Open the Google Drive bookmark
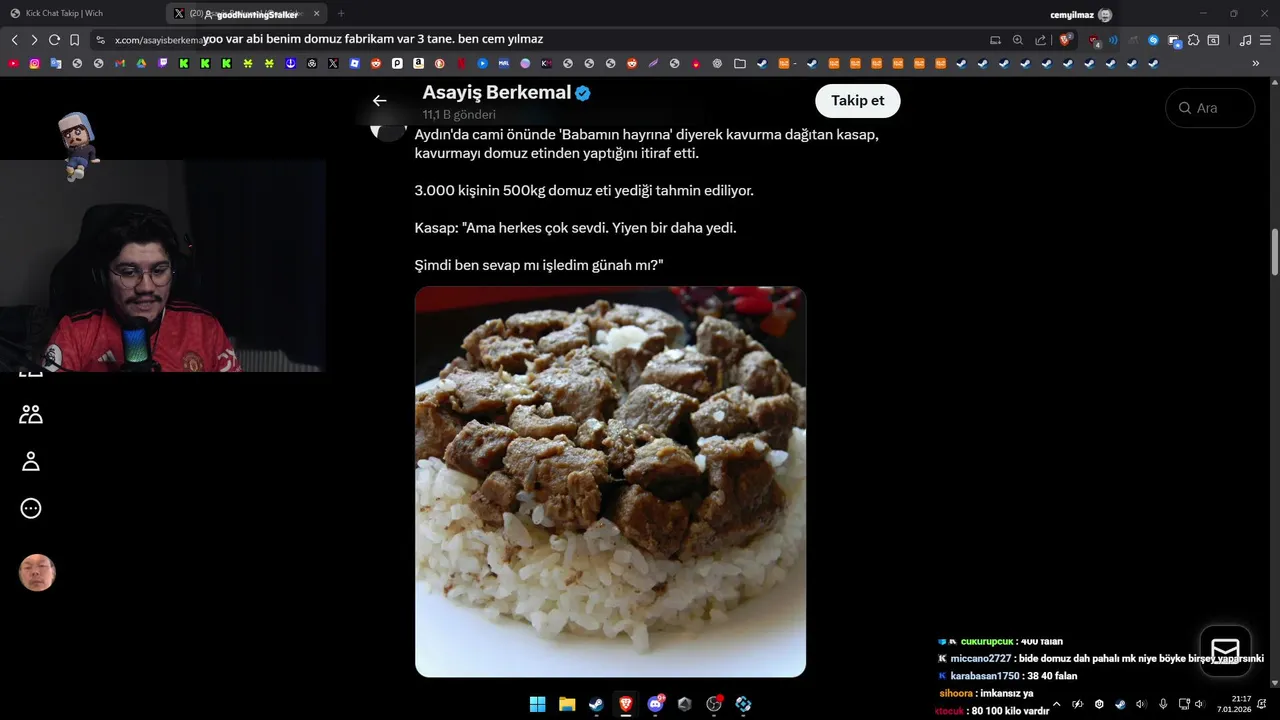The width and height of the screenshot is (1280, 720). (141, 63)
